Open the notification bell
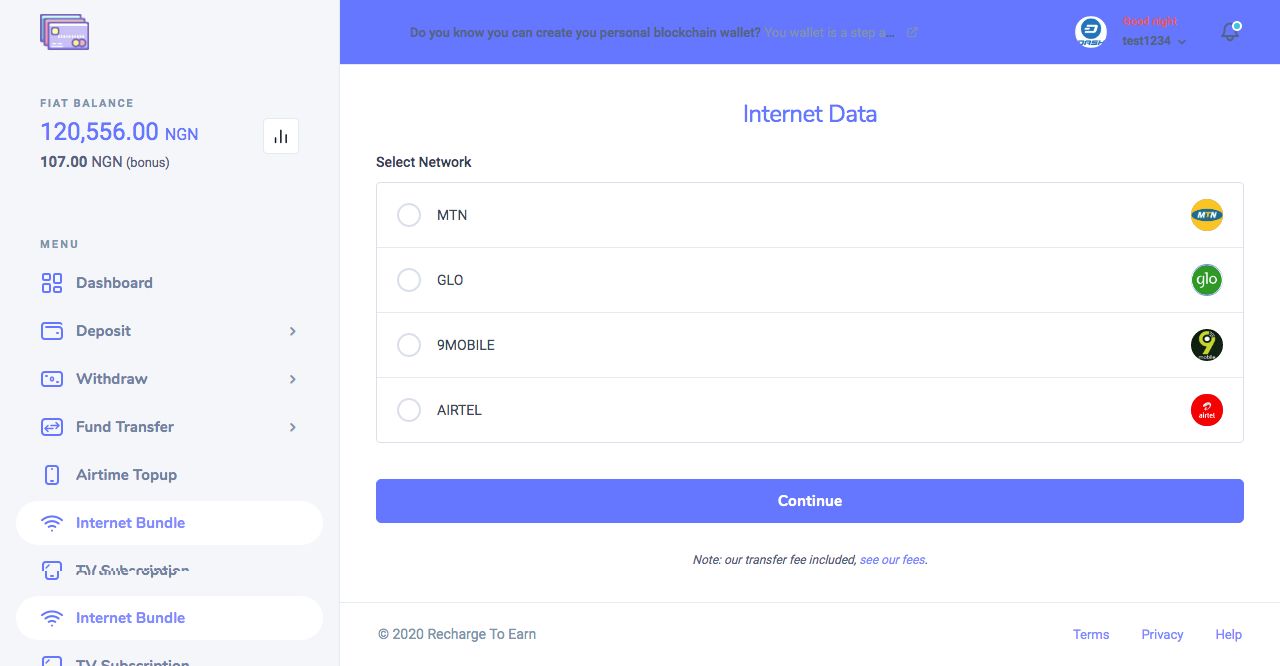Viewport: 1280px width, 666px height. [x=1230, y=32]
